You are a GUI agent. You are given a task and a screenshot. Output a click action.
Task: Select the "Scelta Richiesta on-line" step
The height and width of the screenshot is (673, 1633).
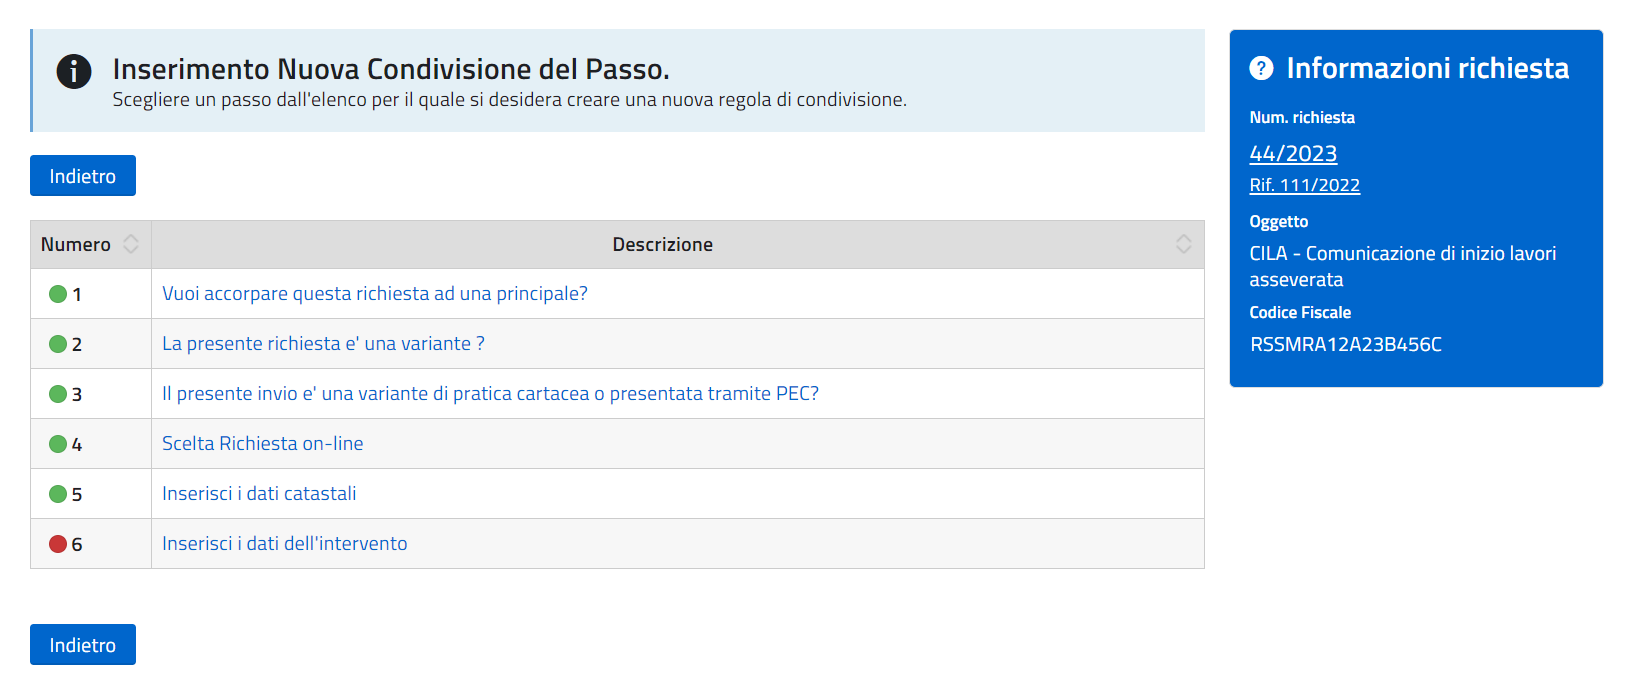click(x=263, y=444)
